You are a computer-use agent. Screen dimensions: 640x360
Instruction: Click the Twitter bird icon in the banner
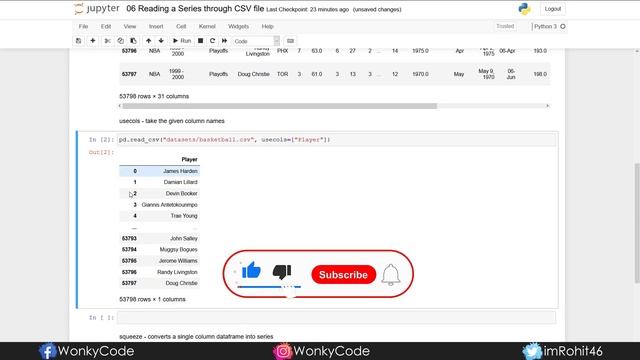[x=532, y=351]
